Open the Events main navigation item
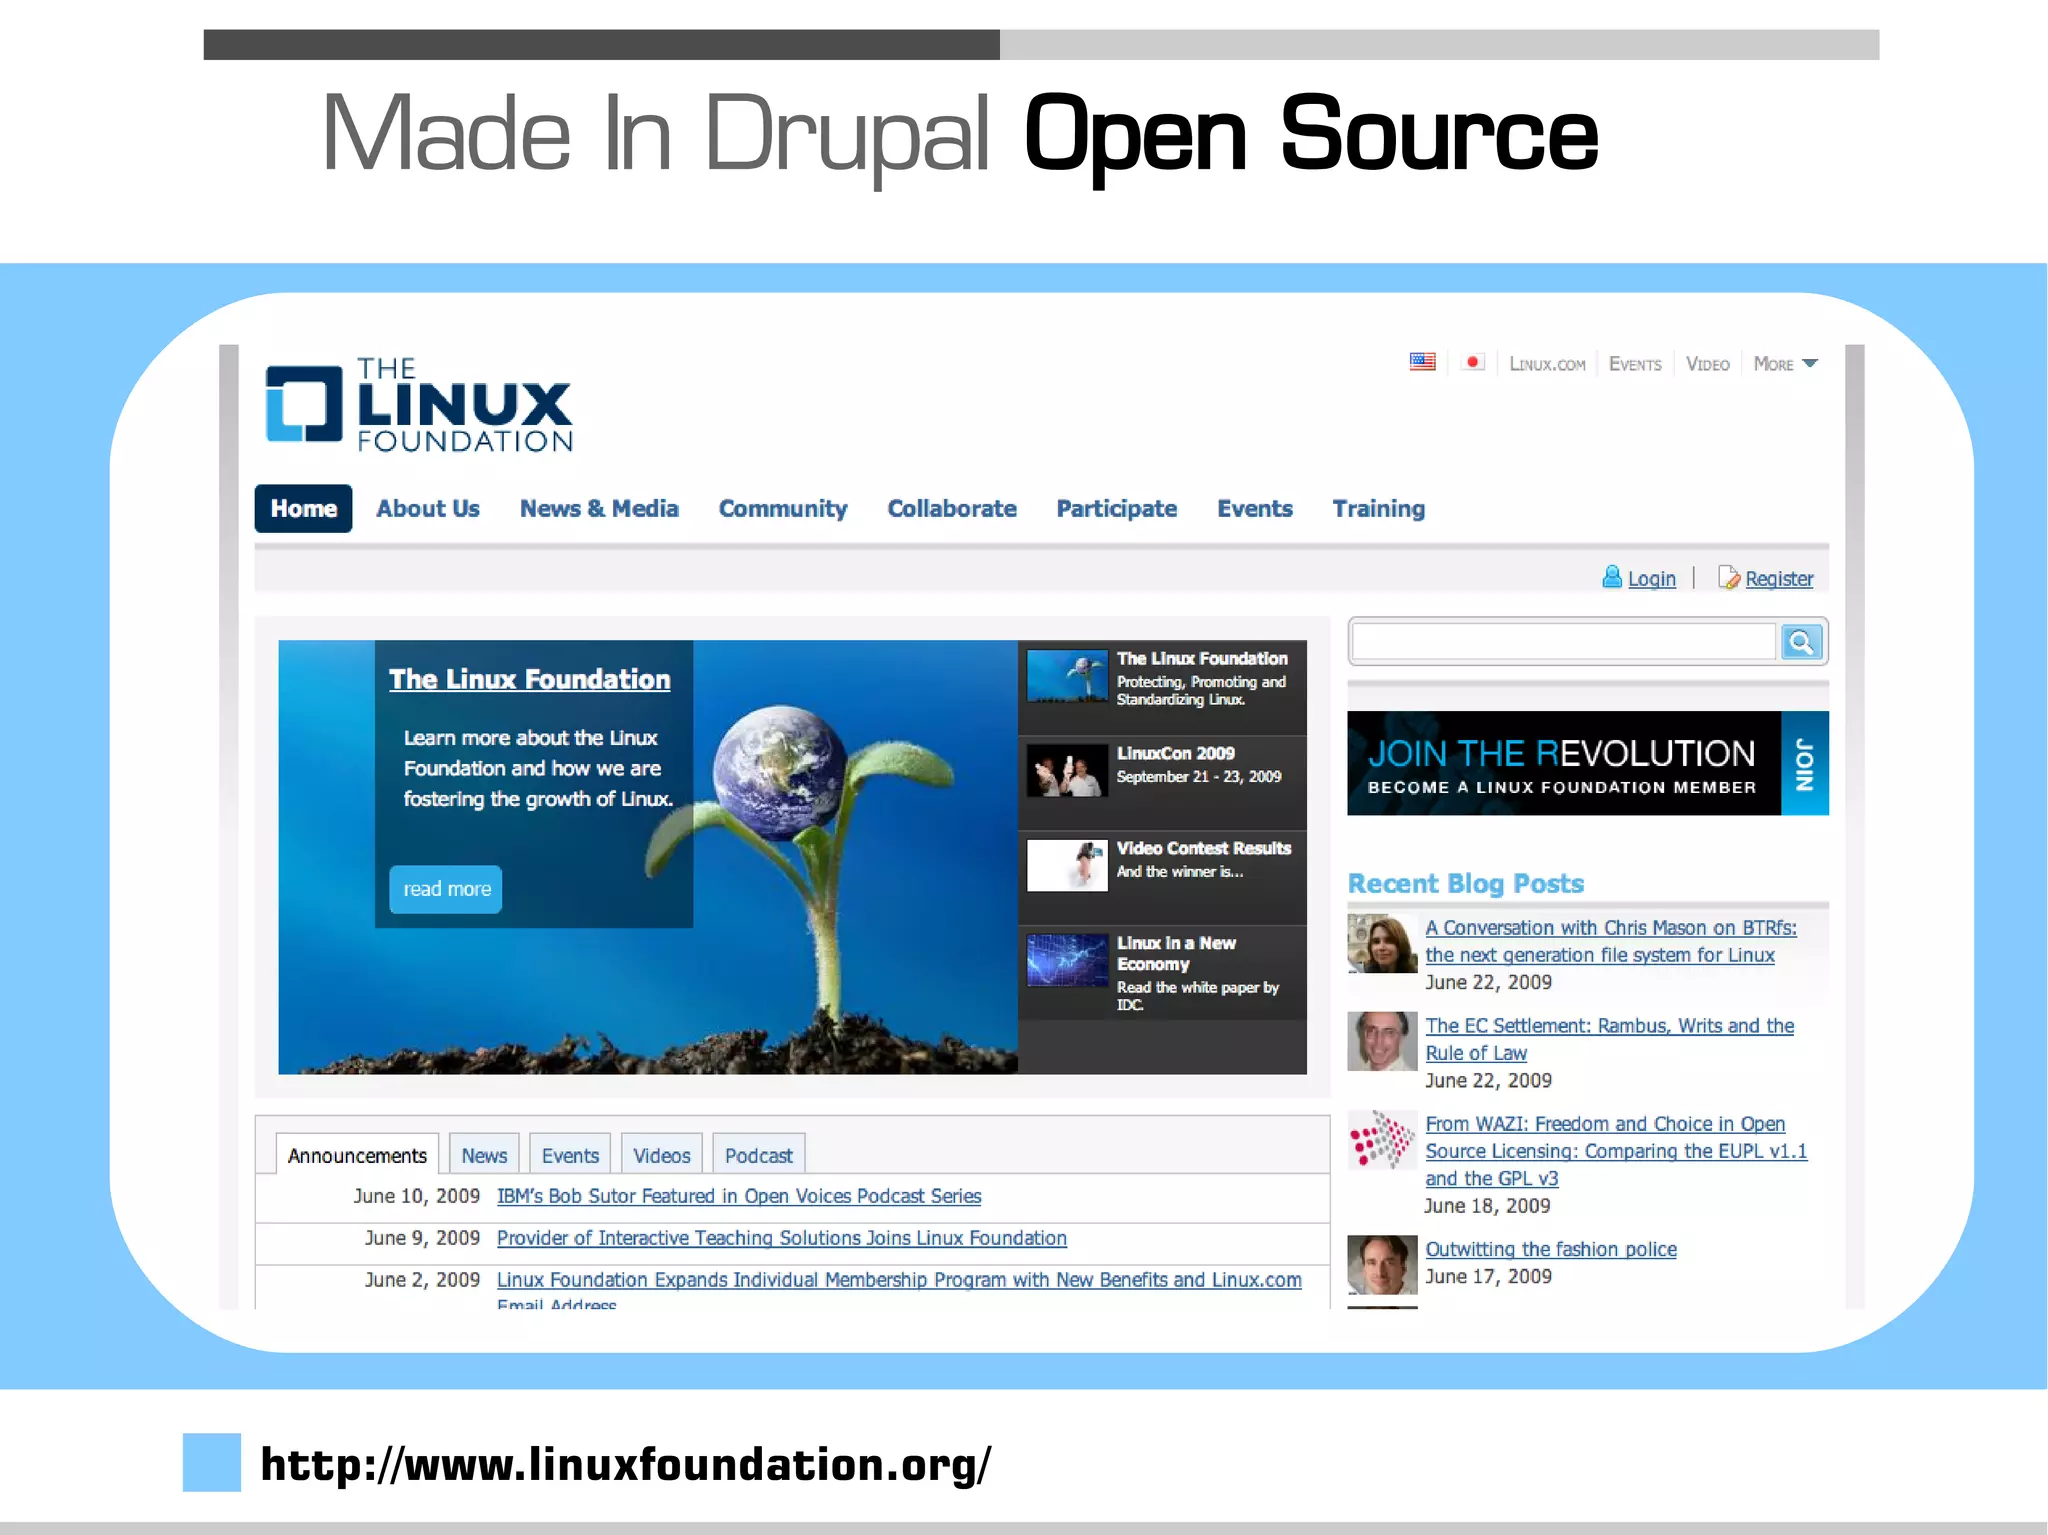 (1255, 509)
